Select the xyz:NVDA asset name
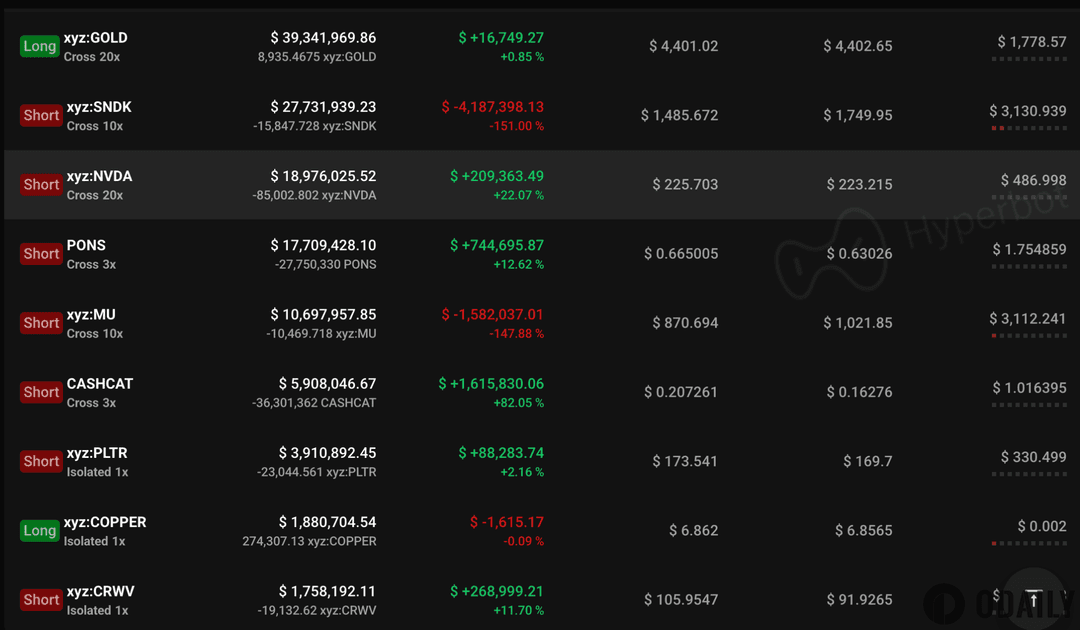This screenshot has width=1080, height=630. tap(99, 176)
